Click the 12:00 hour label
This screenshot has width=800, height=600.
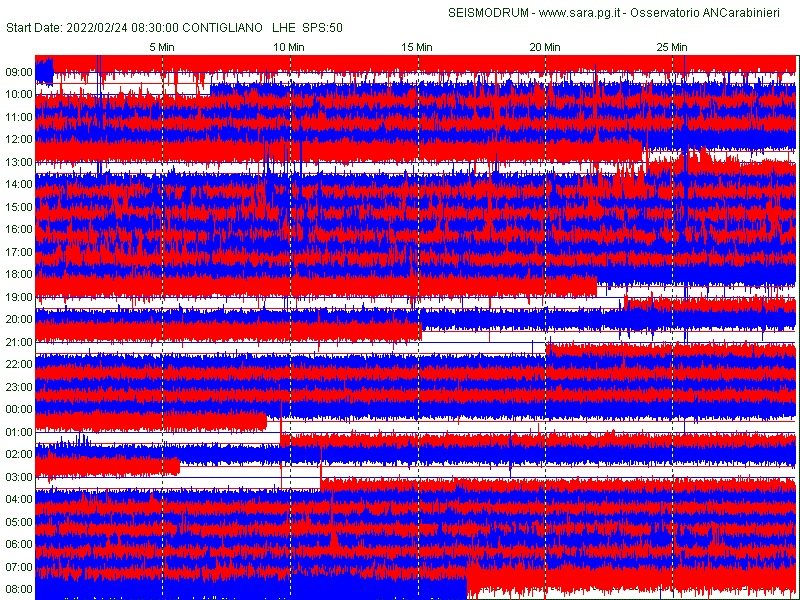18,139
